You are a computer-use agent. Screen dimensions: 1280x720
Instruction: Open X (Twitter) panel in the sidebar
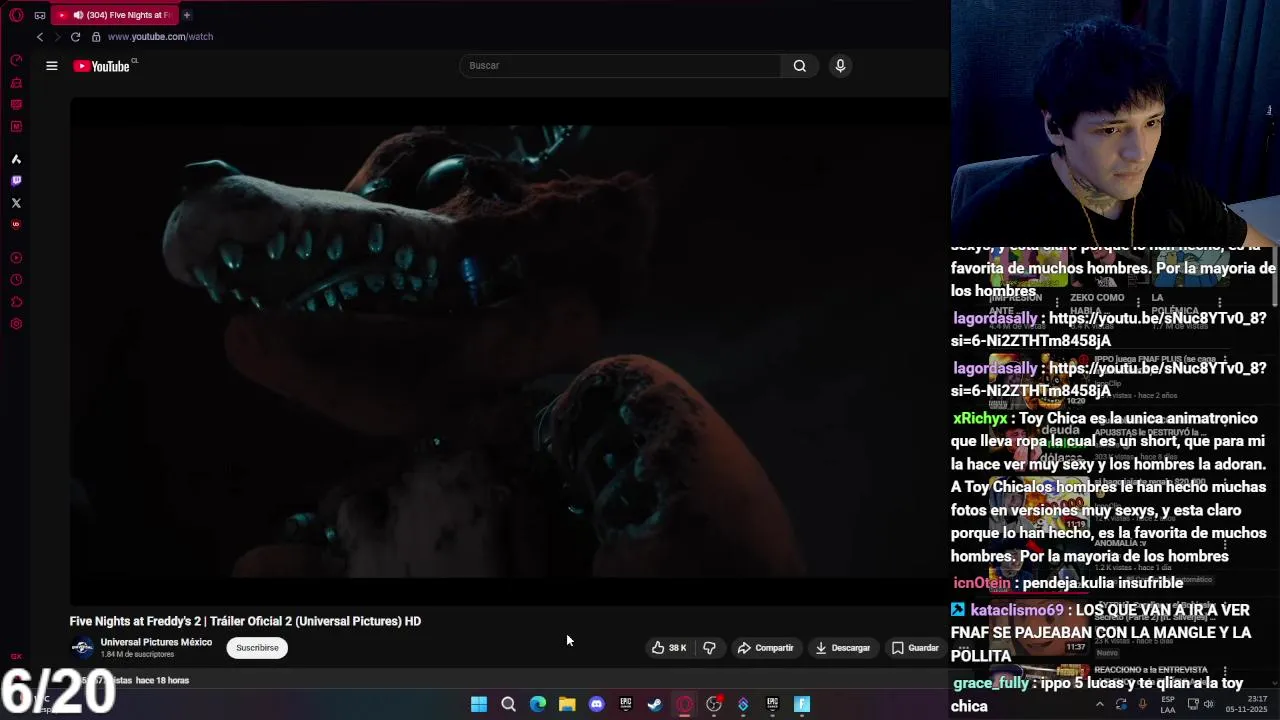[x=16, y=203]
